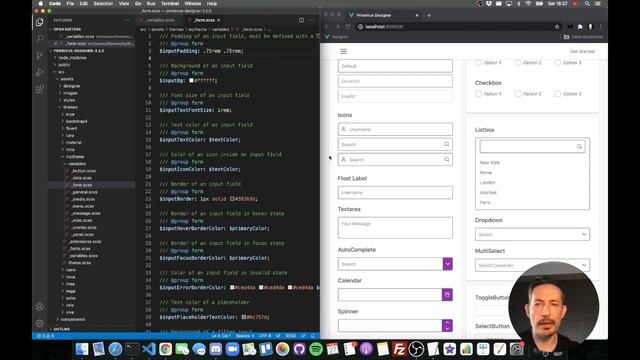Open the Accounts icon in VS Code activity bar
The image size is (640, 360).
pyautogui.click(x=40, y=307)
